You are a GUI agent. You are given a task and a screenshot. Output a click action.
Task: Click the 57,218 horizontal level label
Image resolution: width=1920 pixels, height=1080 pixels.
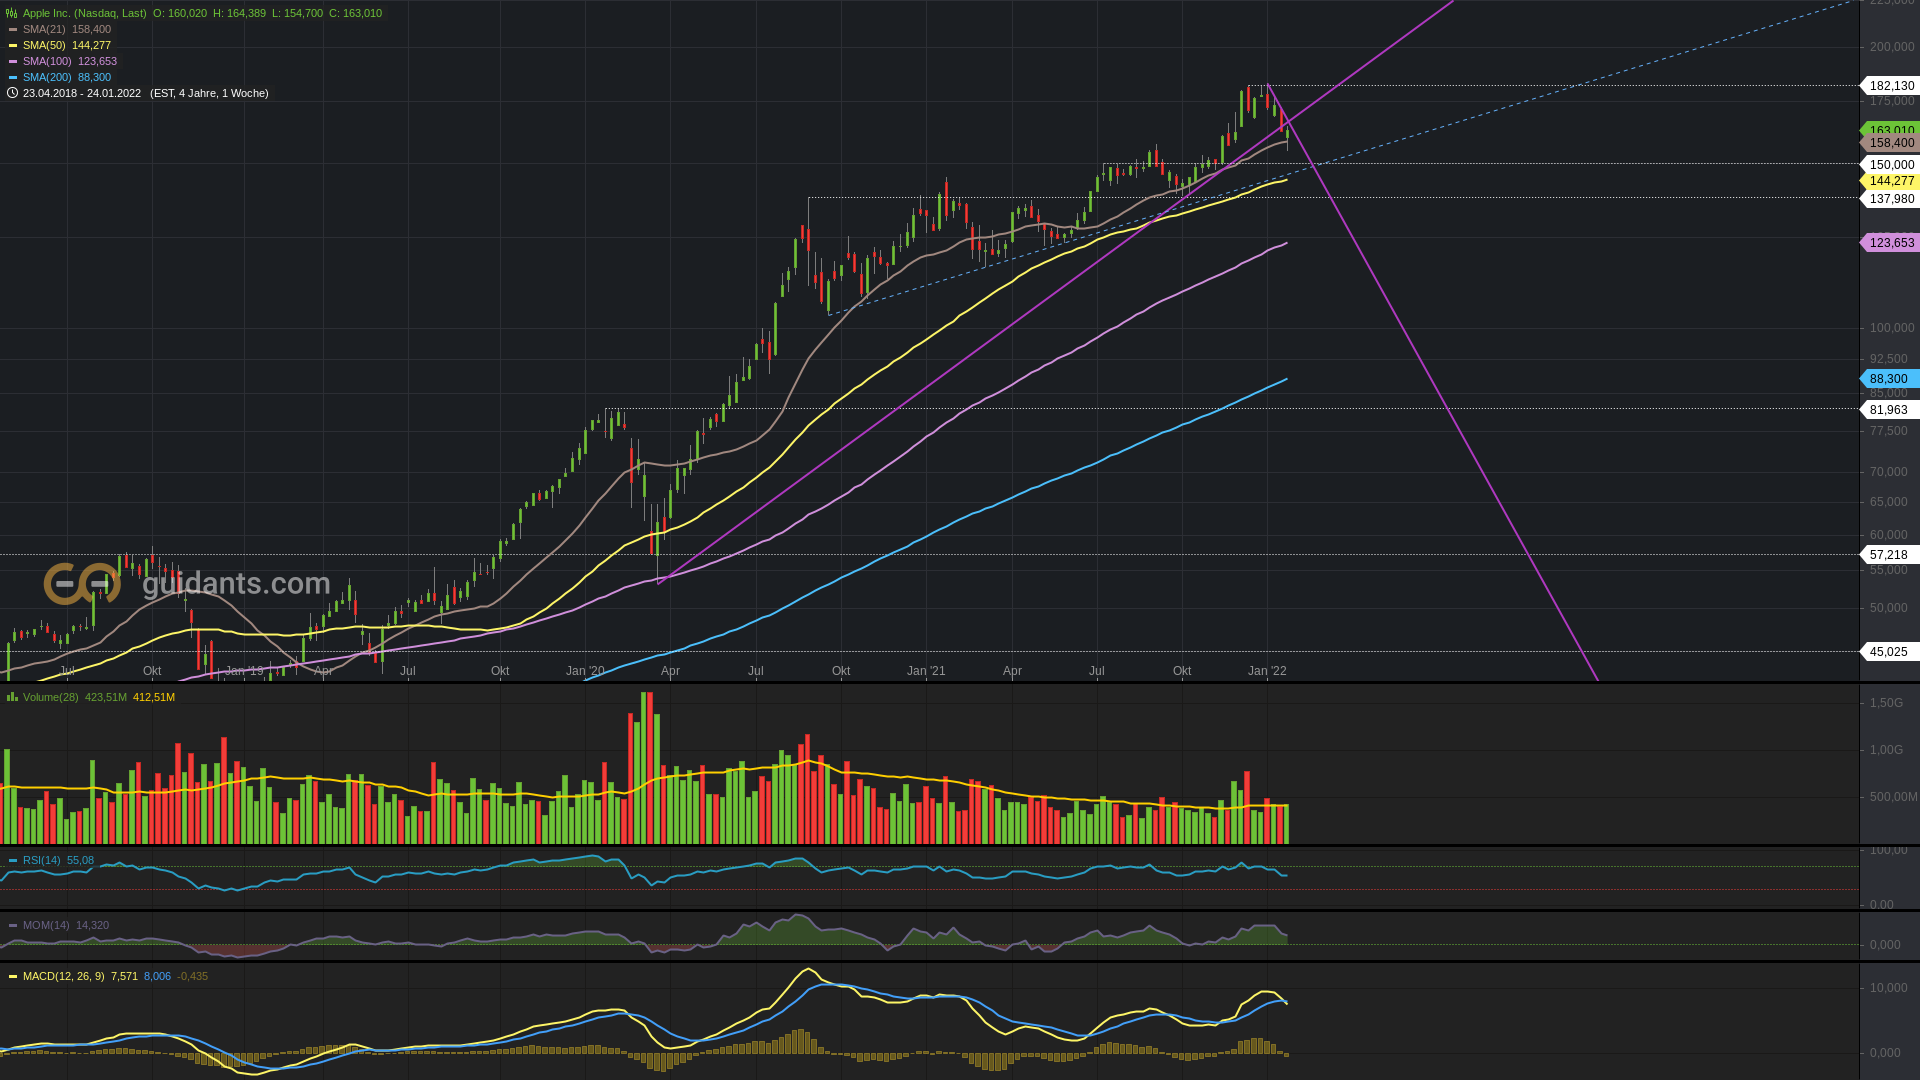pyautogui.click(x=1888, y=555)
